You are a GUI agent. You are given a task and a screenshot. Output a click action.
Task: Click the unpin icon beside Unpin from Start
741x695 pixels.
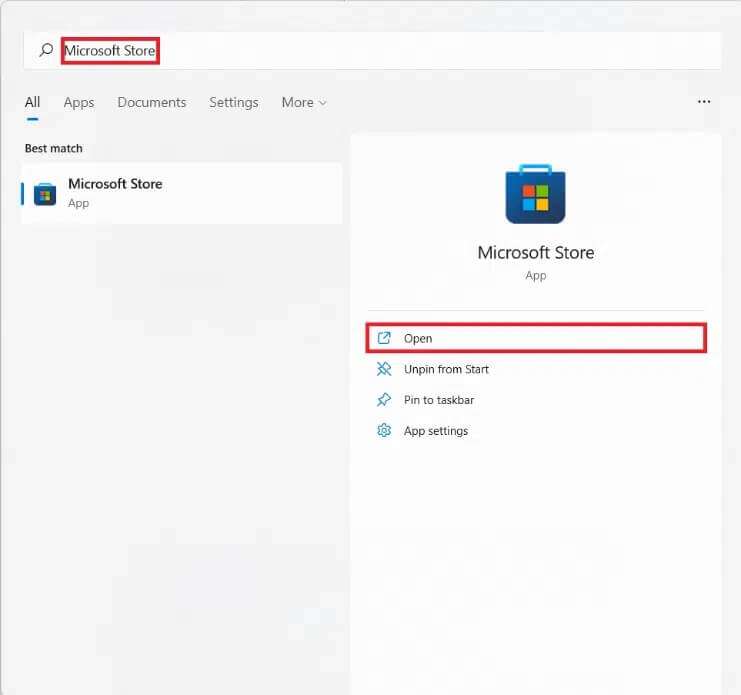coord(384,369)
